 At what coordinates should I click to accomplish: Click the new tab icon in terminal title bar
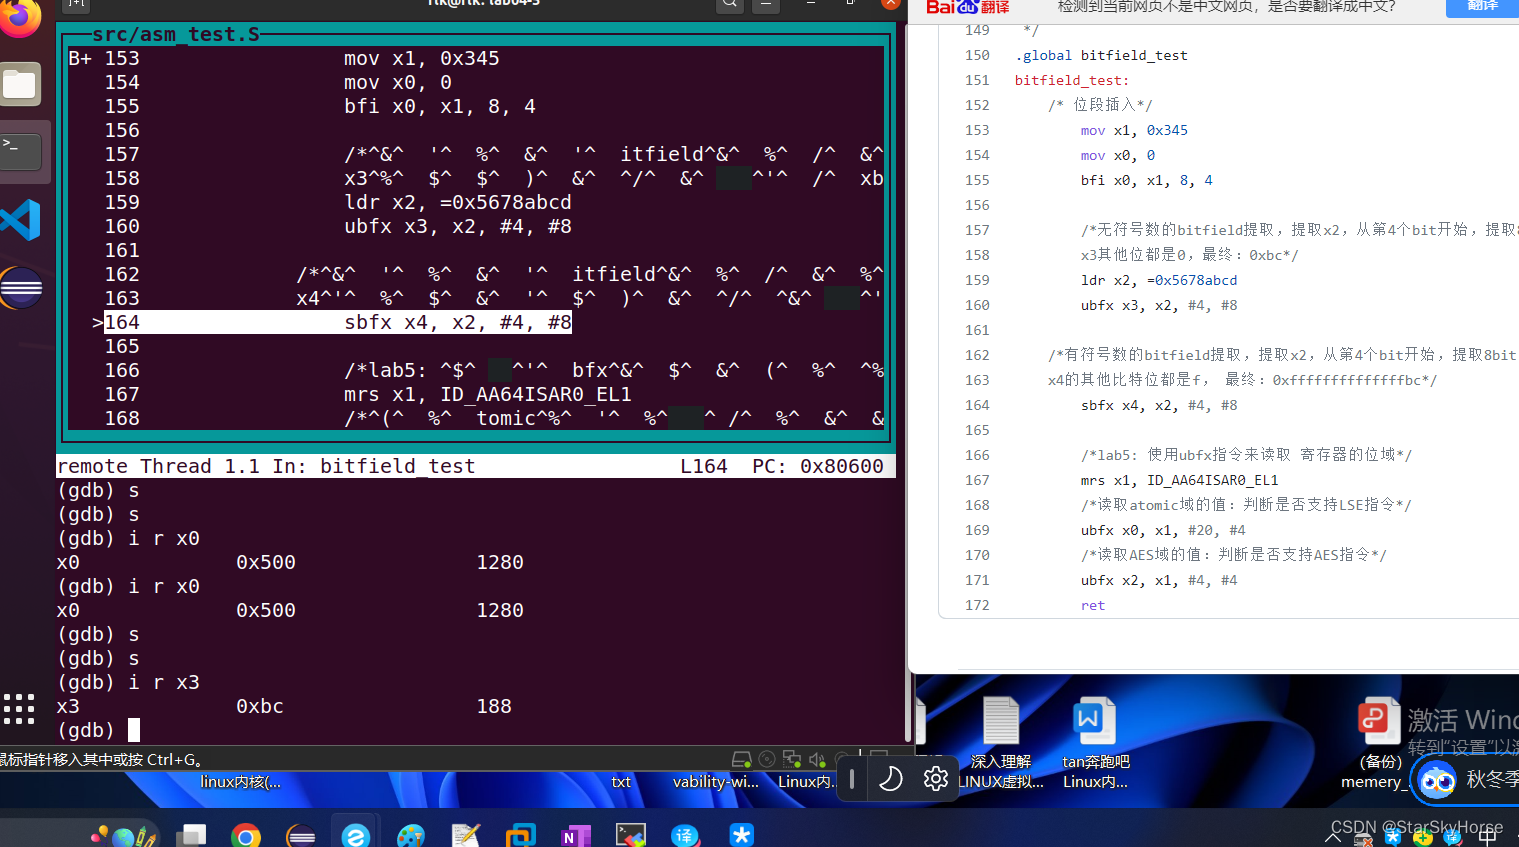point(76,4)
